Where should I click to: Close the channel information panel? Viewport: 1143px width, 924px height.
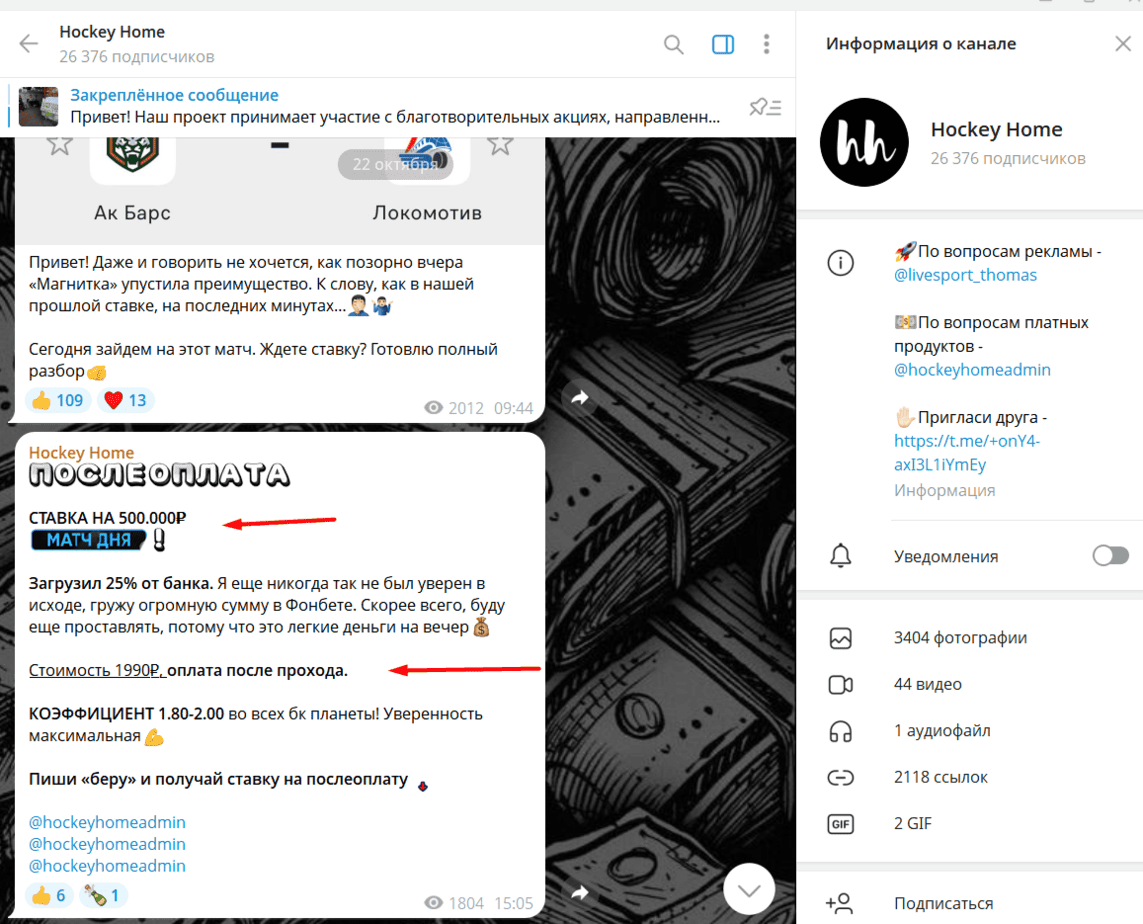(1122, 44)
